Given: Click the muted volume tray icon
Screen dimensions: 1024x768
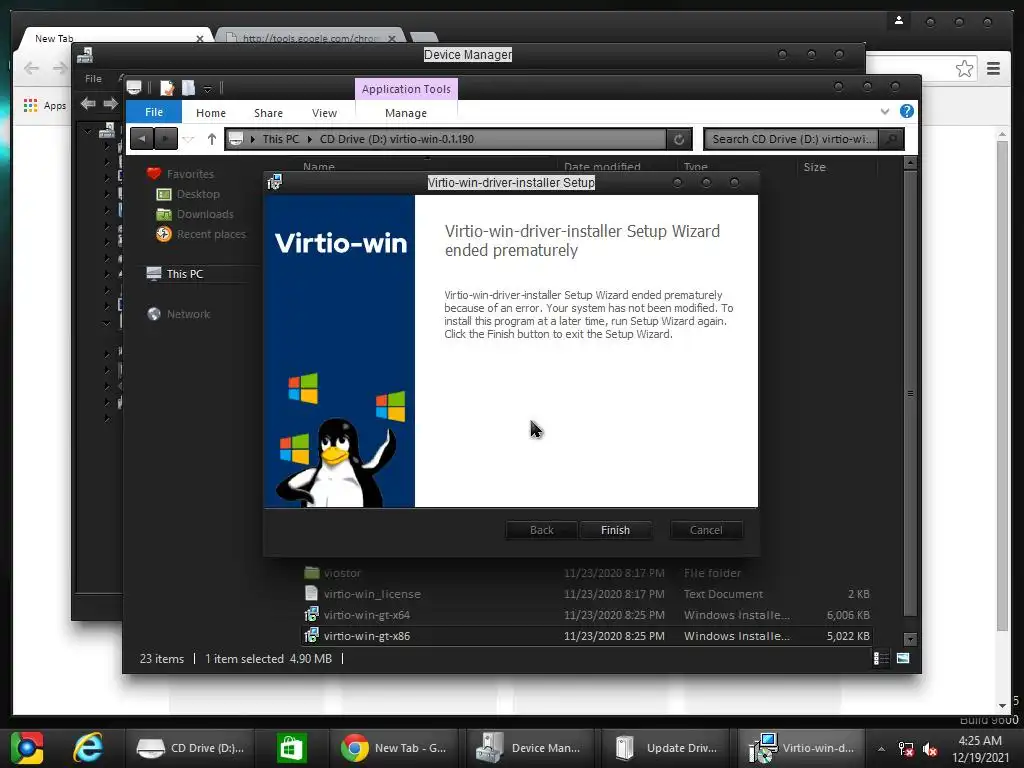Looking at the screenshot, I should pos(930,749).
